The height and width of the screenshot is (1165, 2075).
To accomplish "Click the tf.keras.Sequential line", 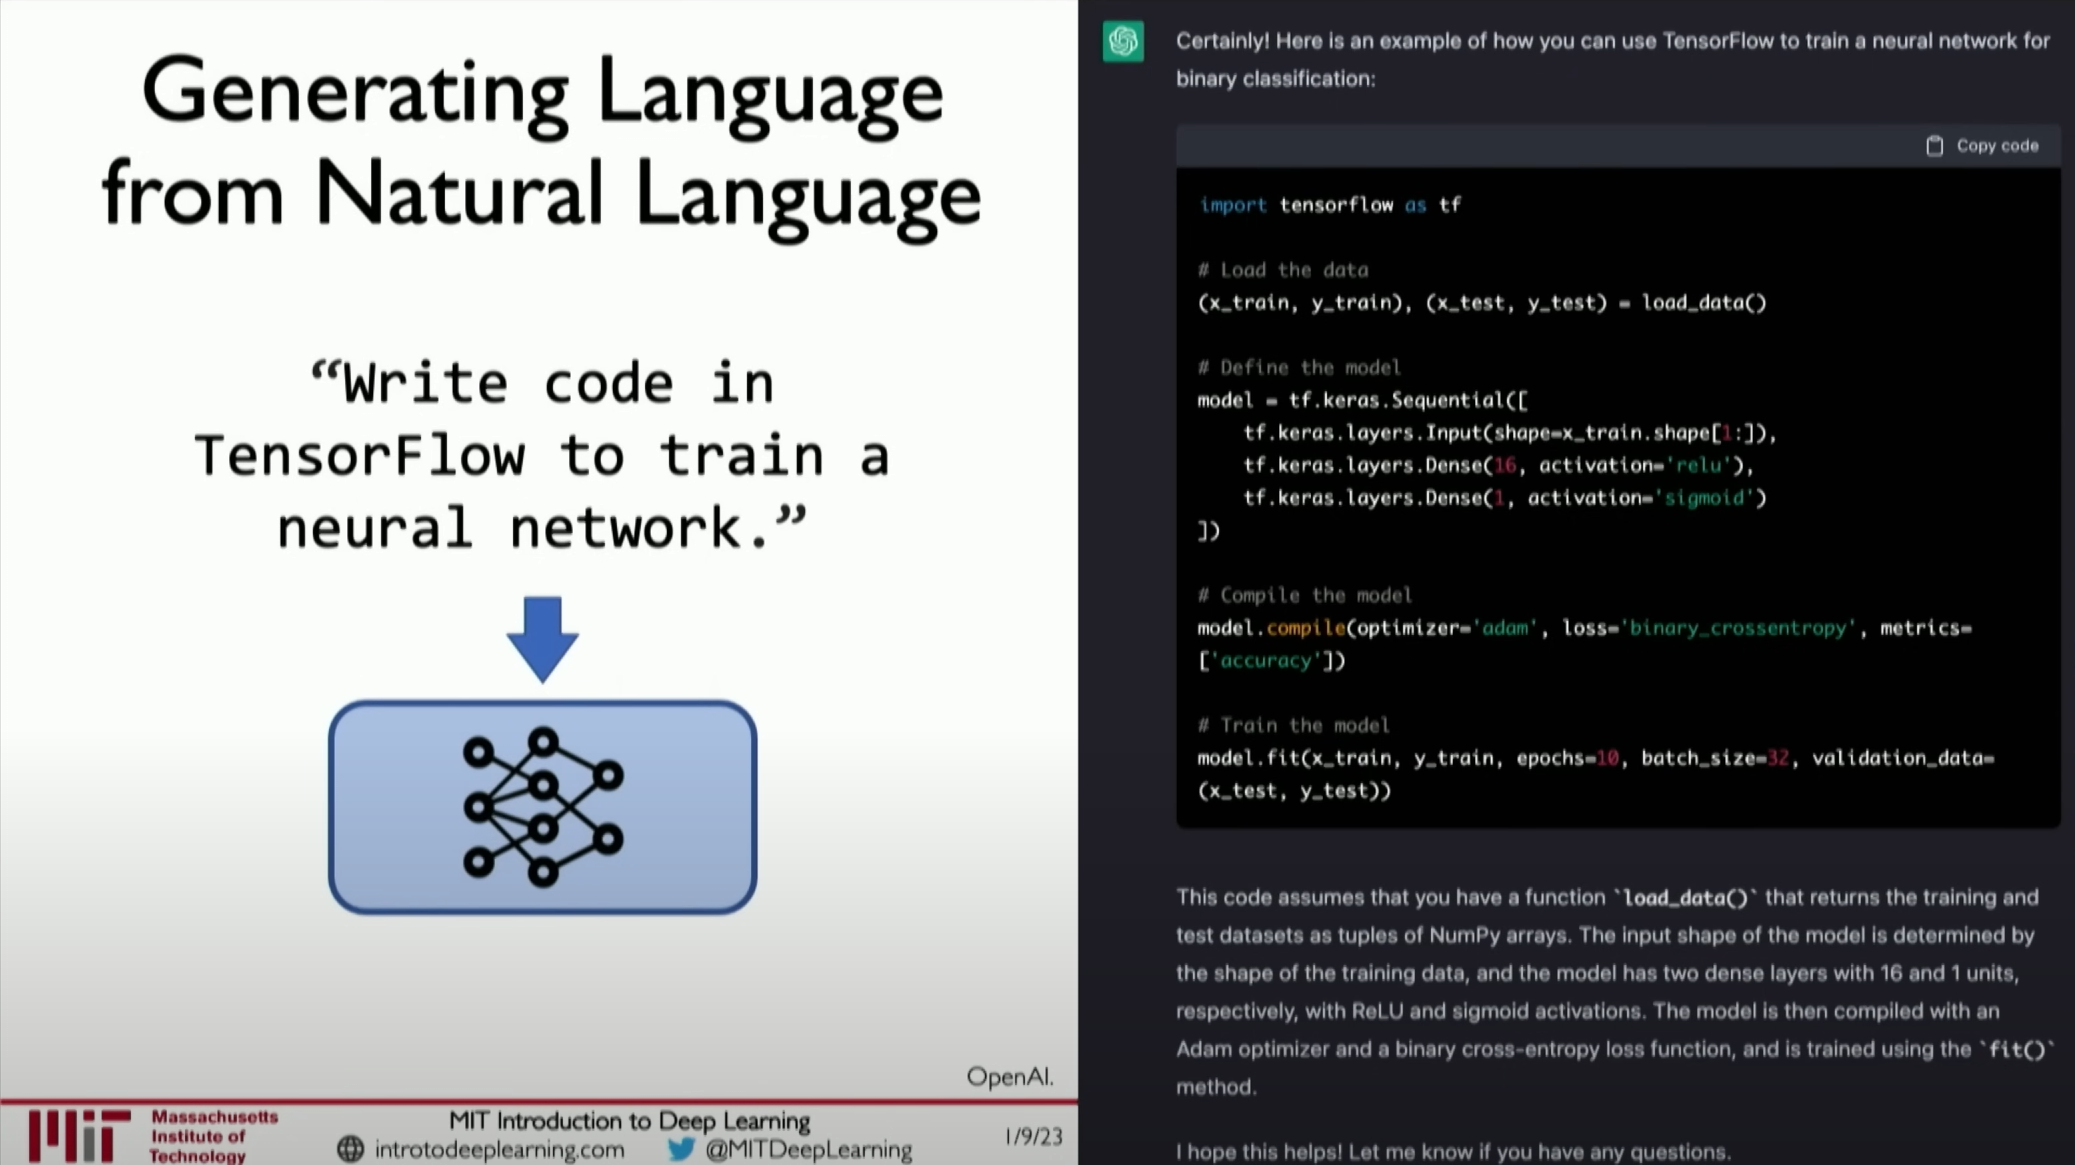I will pyautogui.click(x=1363, y=400).
